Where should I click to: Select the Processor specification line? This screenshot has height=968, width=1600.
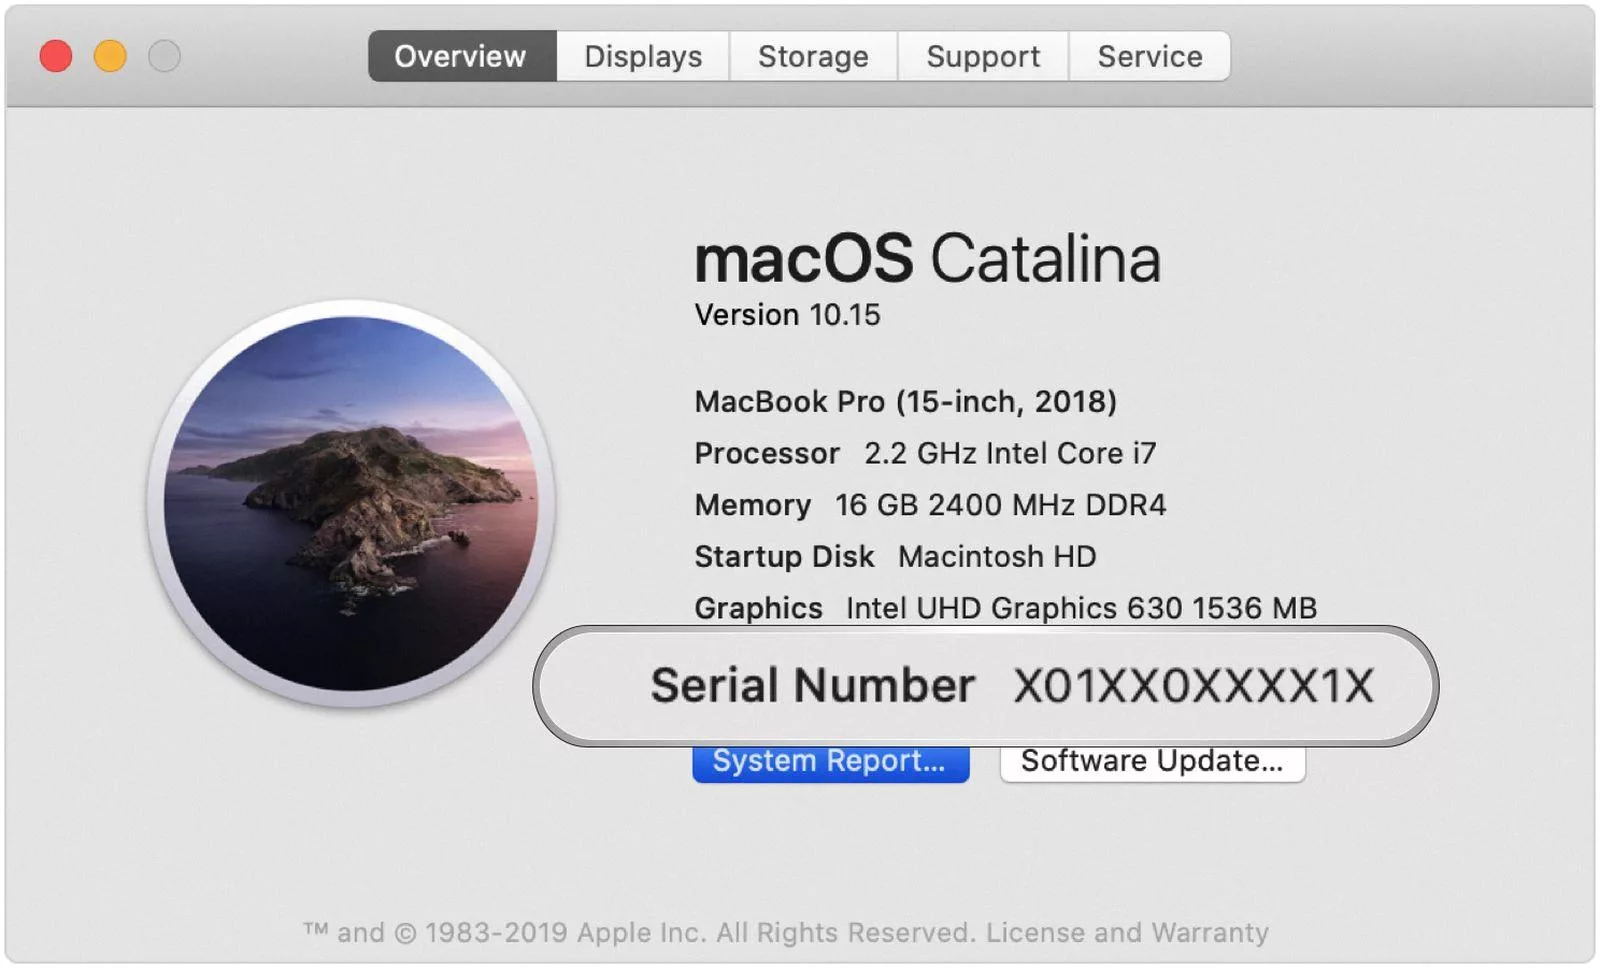tap(925, 453)
